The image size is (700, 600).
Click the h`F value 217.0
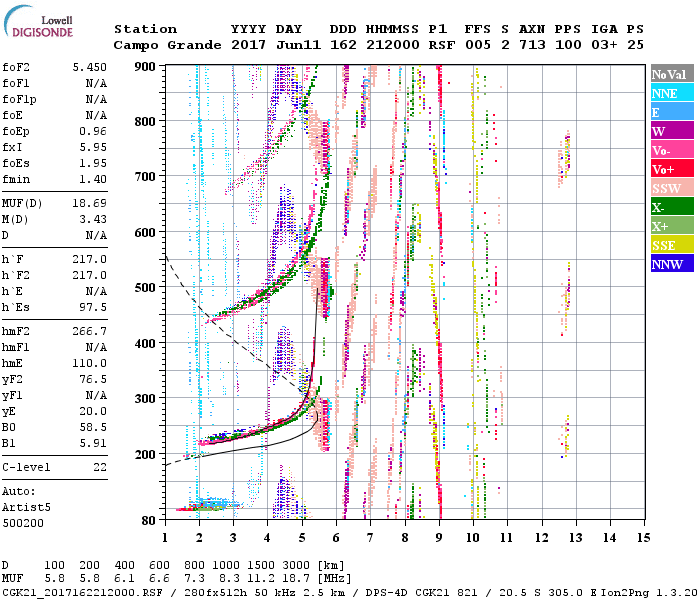click(x=90, y=260)
